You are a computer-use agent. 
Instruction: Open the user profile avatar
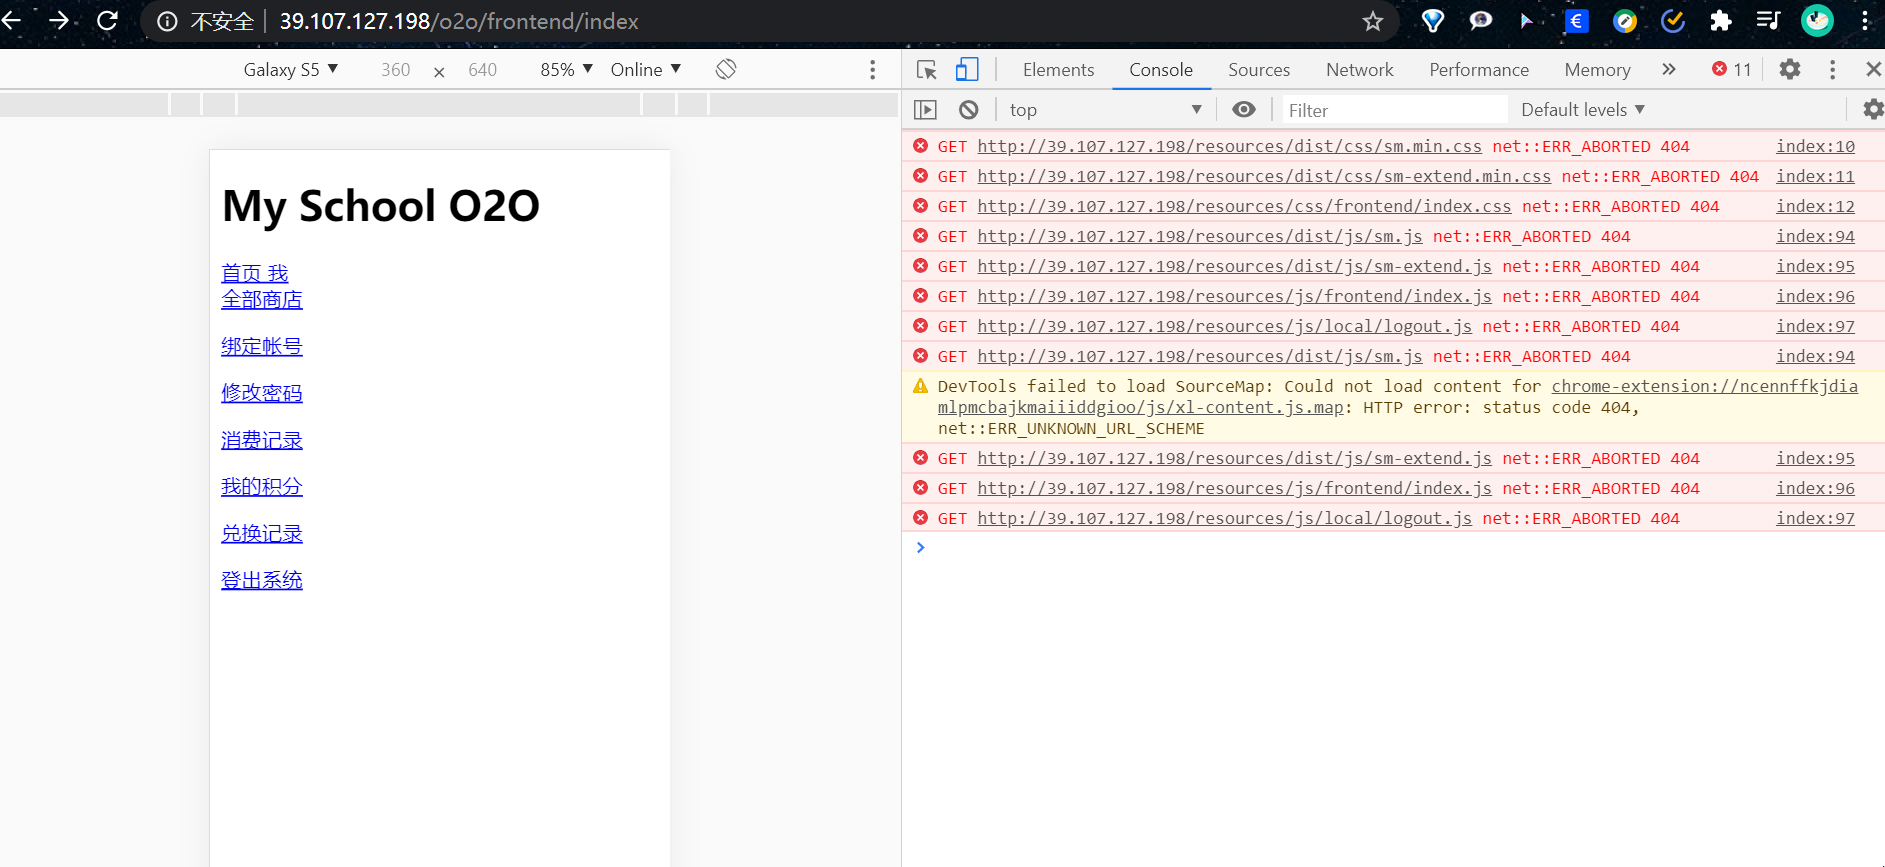coord(1817,21)
